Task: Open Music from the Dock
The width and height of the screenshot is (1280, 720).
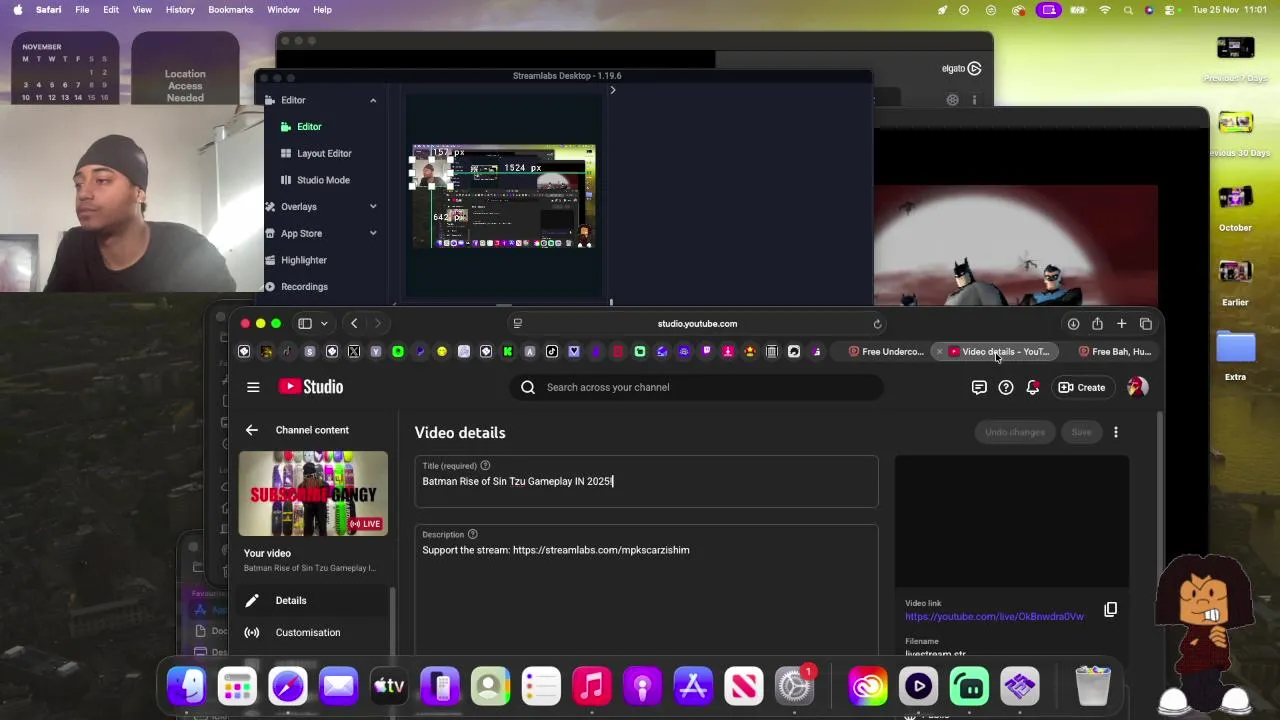Action: [x=592, y=686]
